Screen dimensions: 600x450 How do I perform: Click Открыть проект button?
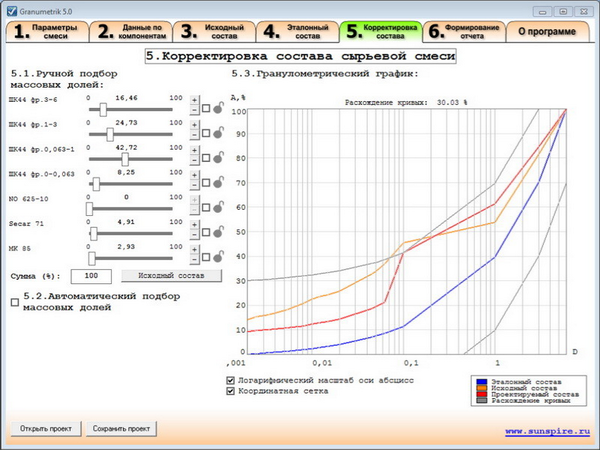[46, 429]
